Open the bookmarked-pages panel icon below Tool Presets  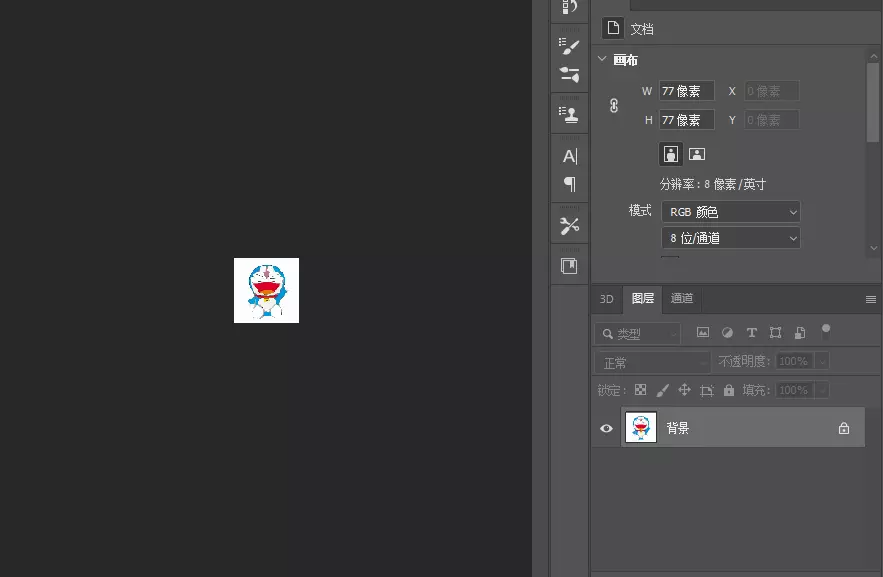(569, 266)
